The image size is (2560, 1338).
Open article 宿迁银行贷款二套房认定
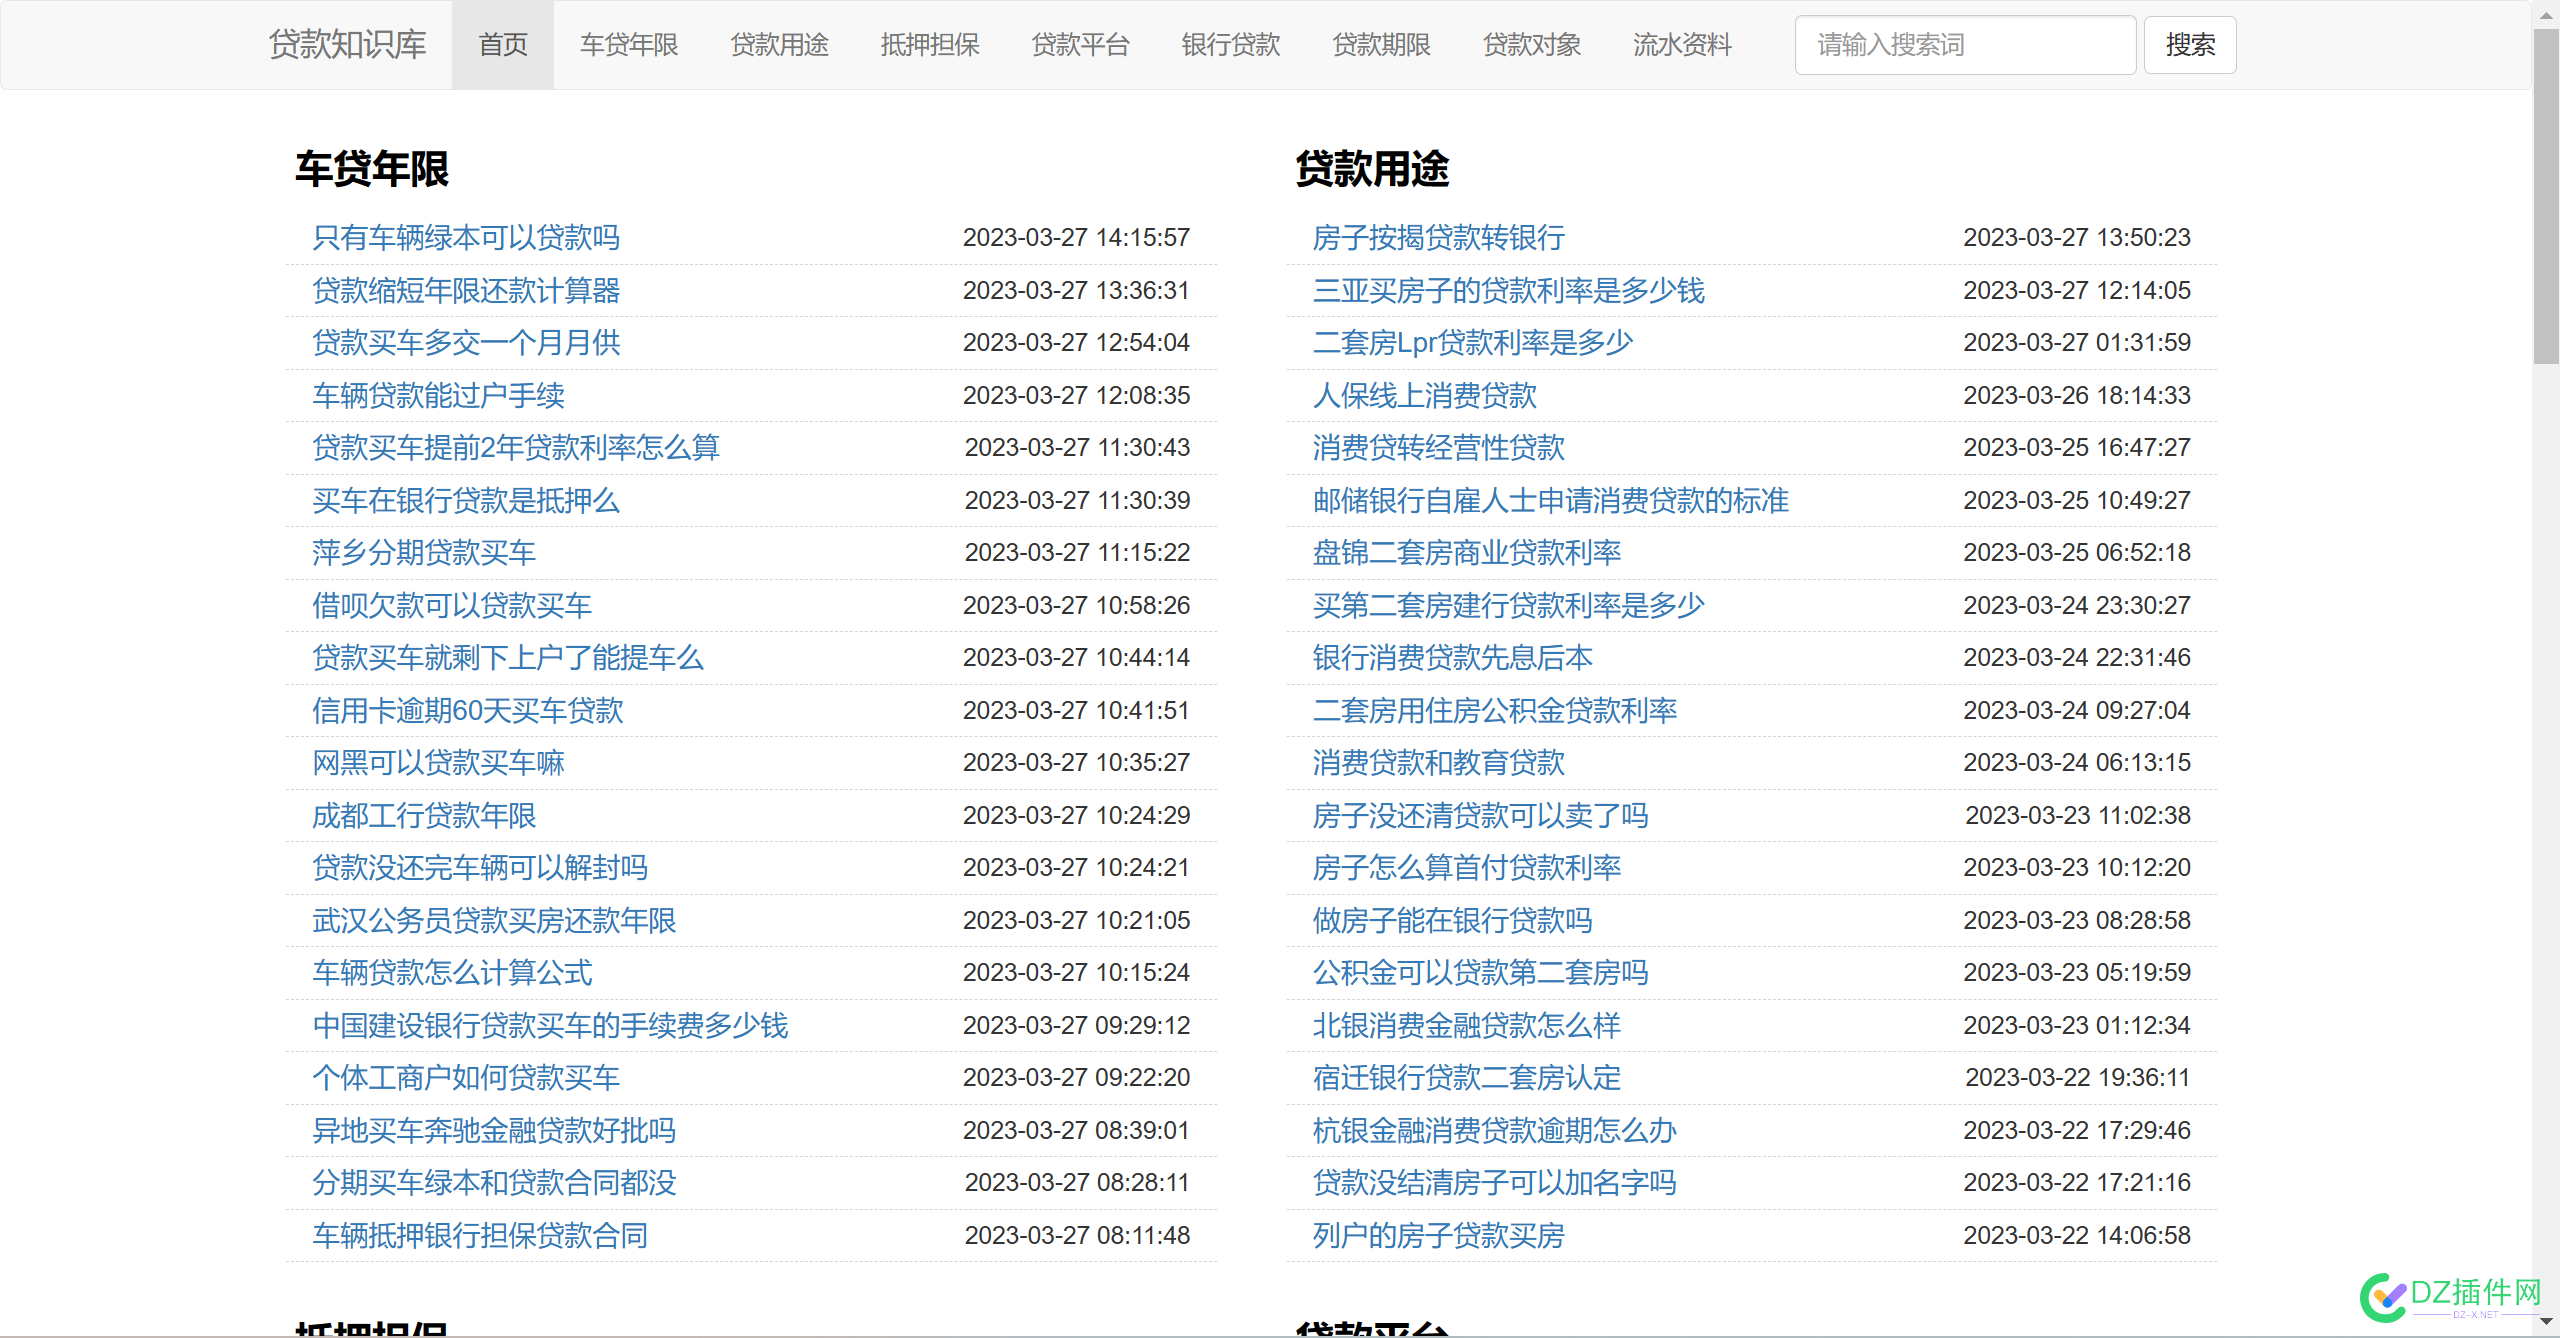pyautogui.click(x=1466, y=1078)
